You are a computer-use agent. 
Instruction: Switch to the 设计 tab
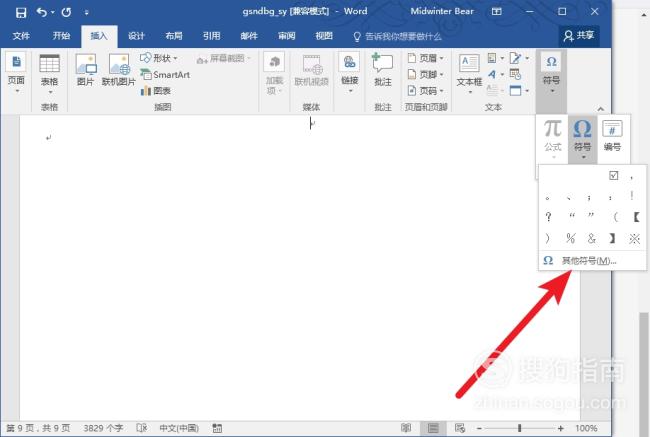pyautogui.click(x=136, y=36)
